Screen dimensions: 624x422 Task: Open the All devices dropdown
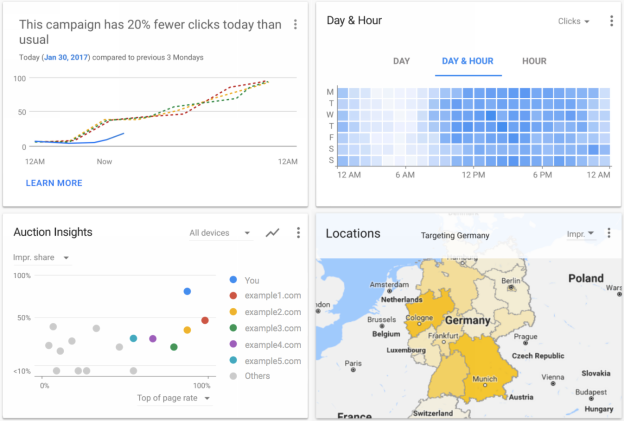(220, 233)
